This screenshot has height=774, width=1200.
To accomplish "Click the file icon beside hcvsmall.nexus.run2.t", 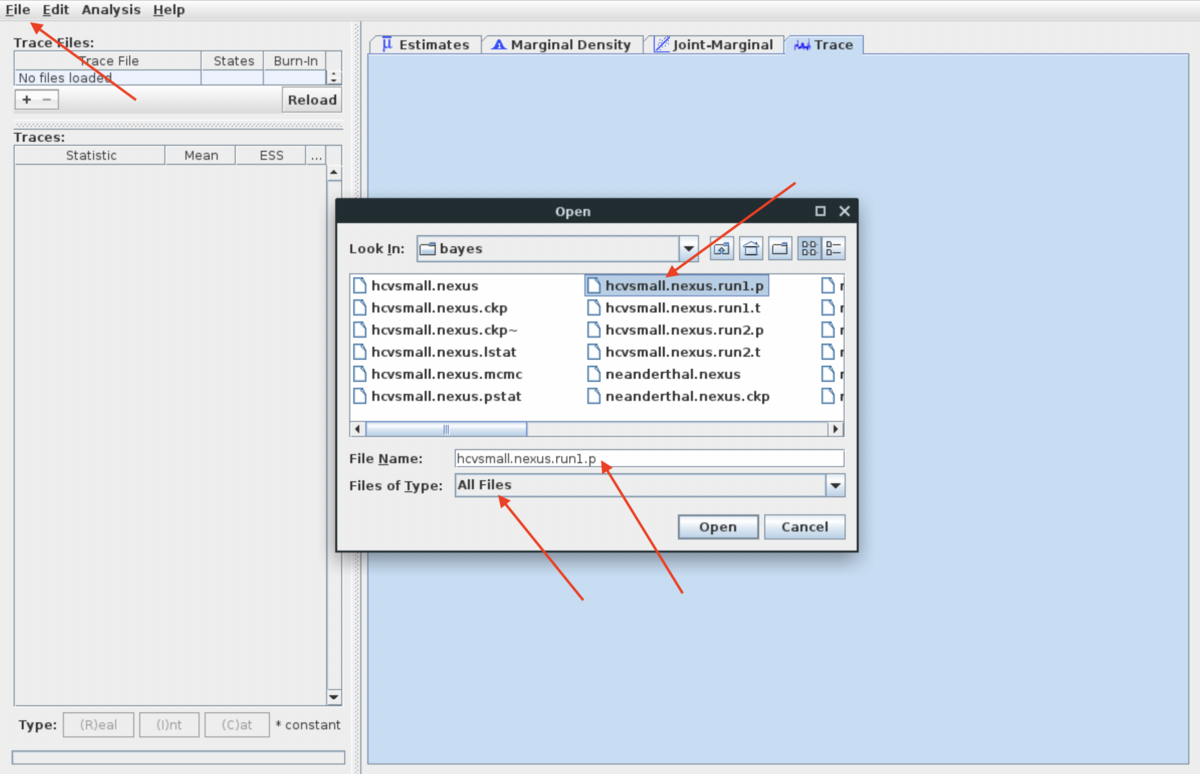I will [594, 352].
